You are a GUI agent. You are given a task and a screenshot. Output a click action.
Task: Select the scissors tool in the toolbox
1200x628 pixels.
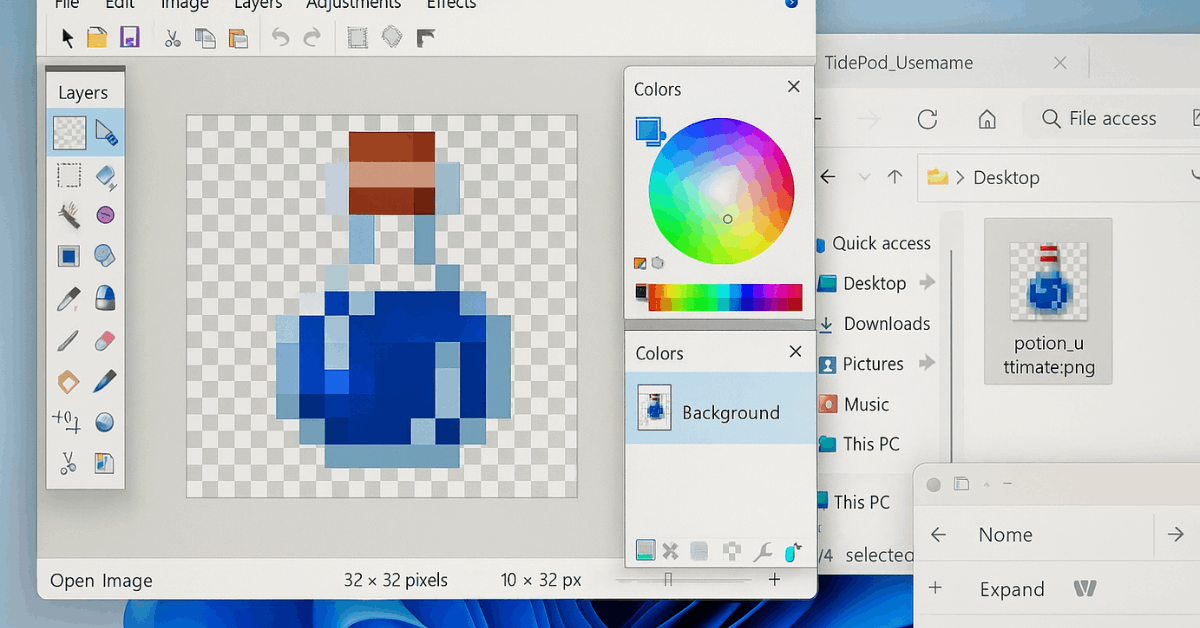69,462
